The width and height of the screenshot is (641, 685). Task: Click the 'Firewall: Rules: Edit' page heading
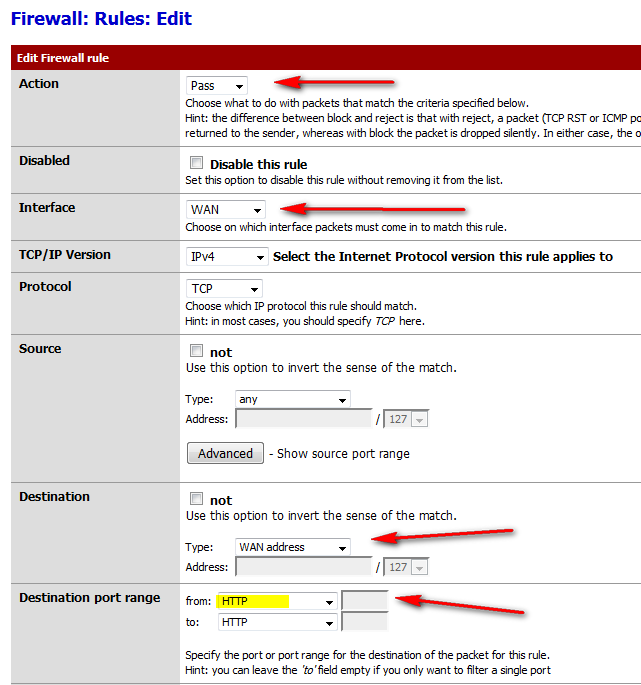(x=101, y=19)
